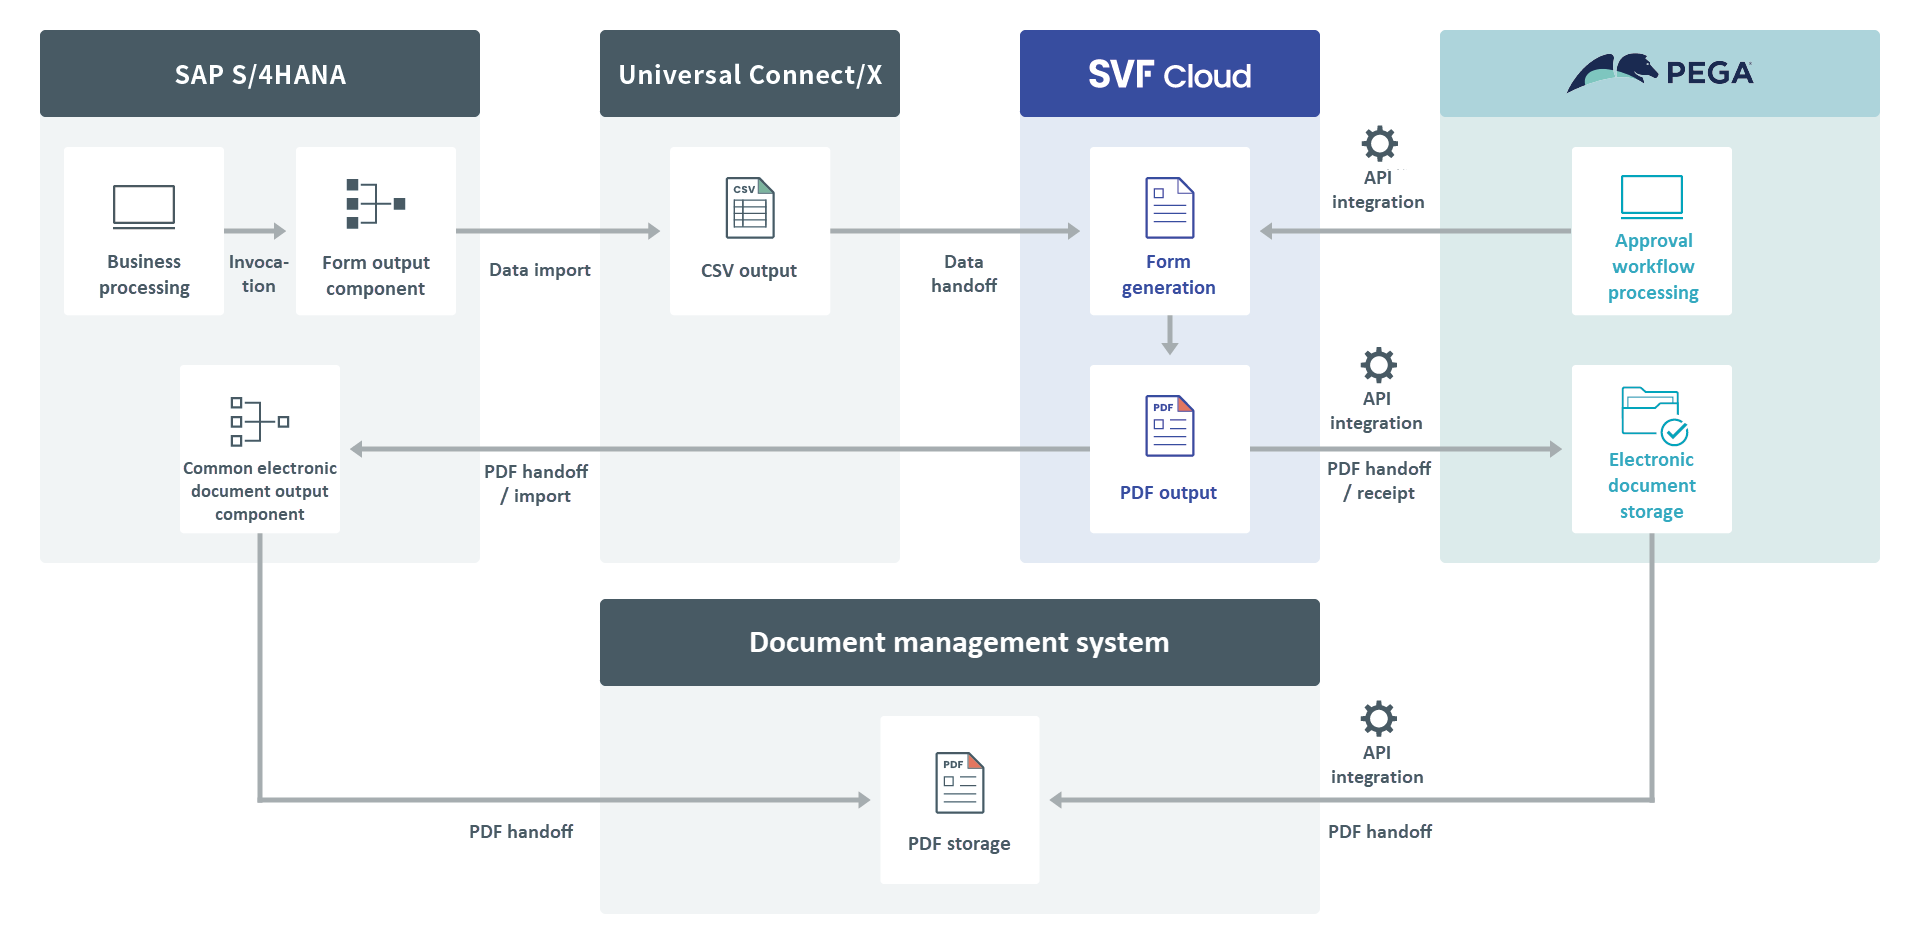
Task: Click the Business processing laptop icon
Action: coord(144,207)
